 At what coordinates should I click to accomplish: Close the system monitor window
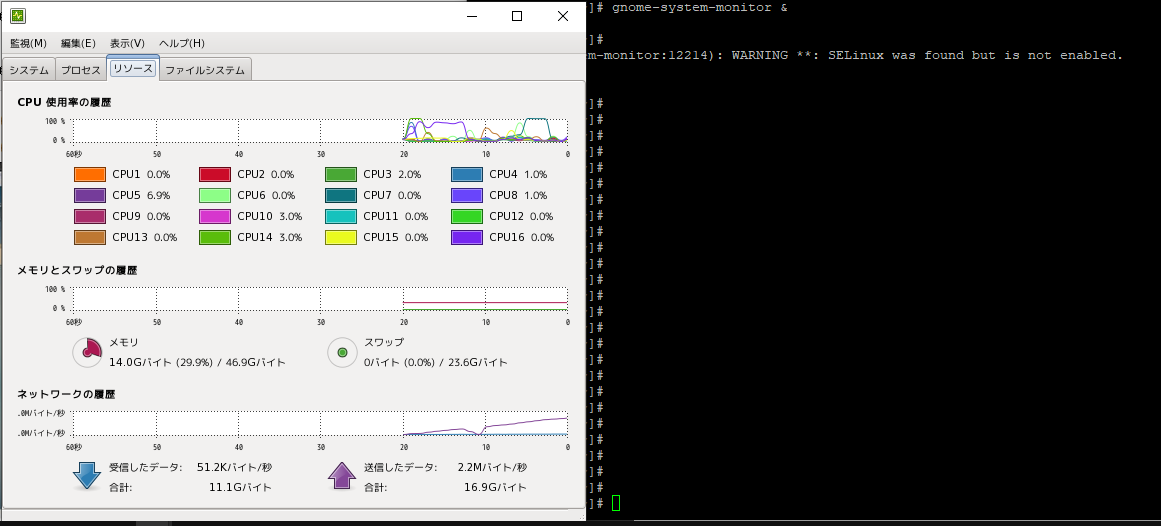coord(563,16)
